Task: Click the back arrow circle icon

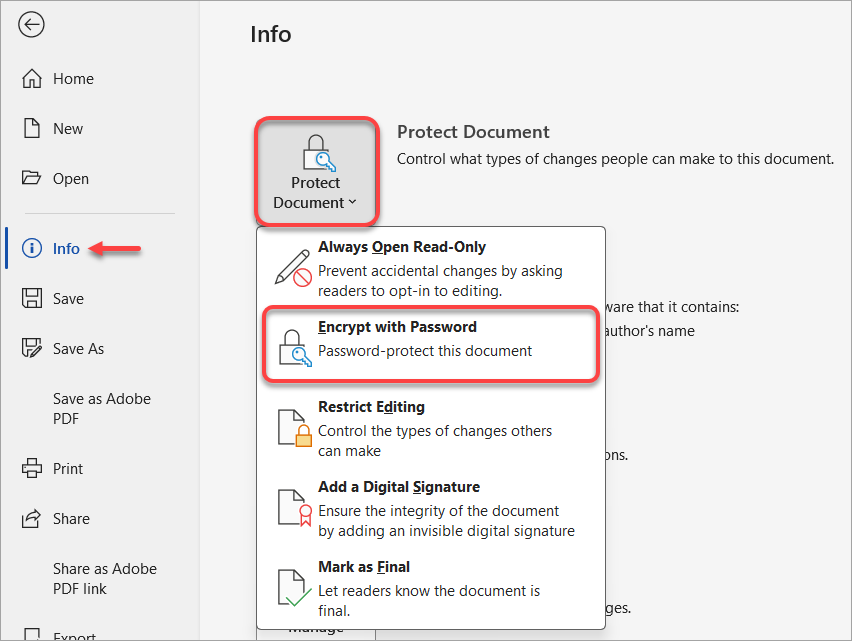Action: (x=32, y=25)
